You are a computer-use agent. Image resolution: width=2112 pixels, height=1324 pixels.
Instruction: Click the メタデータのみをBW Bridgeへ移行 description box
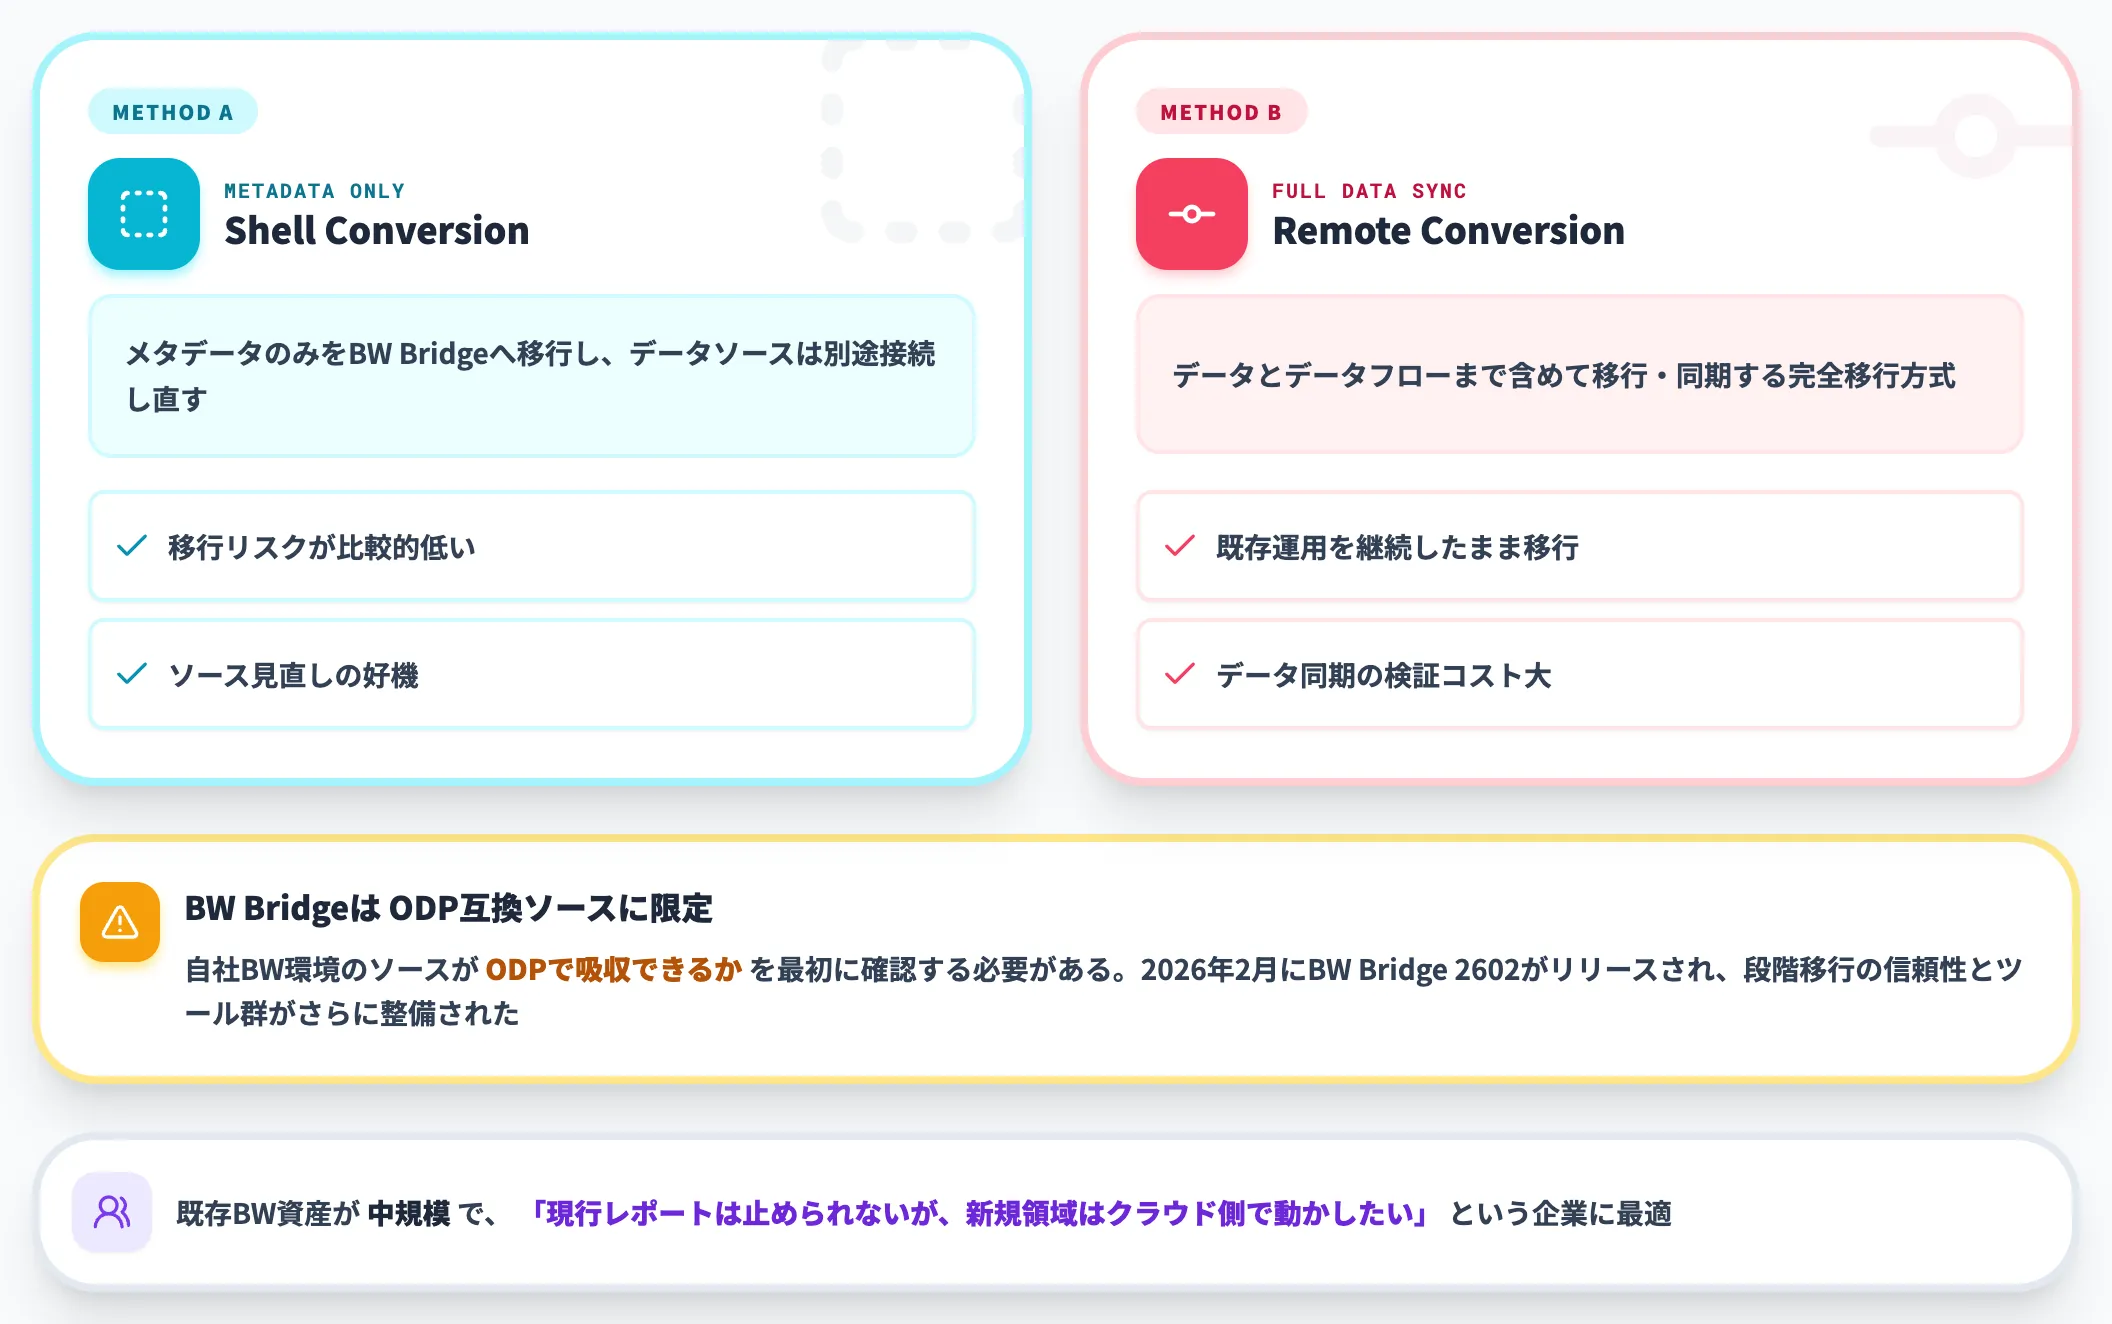[x=532, y=376]
